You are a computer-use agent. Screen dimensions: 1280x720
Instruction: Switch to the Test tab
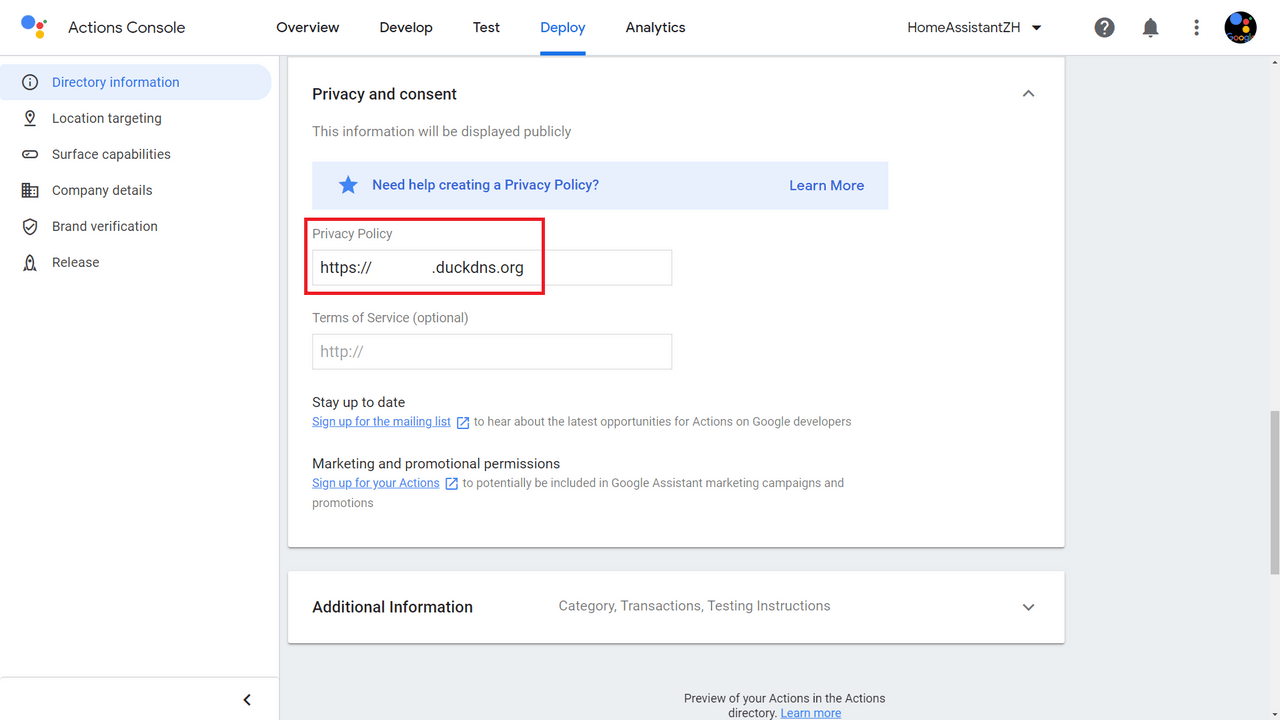(x=486, y=28)
